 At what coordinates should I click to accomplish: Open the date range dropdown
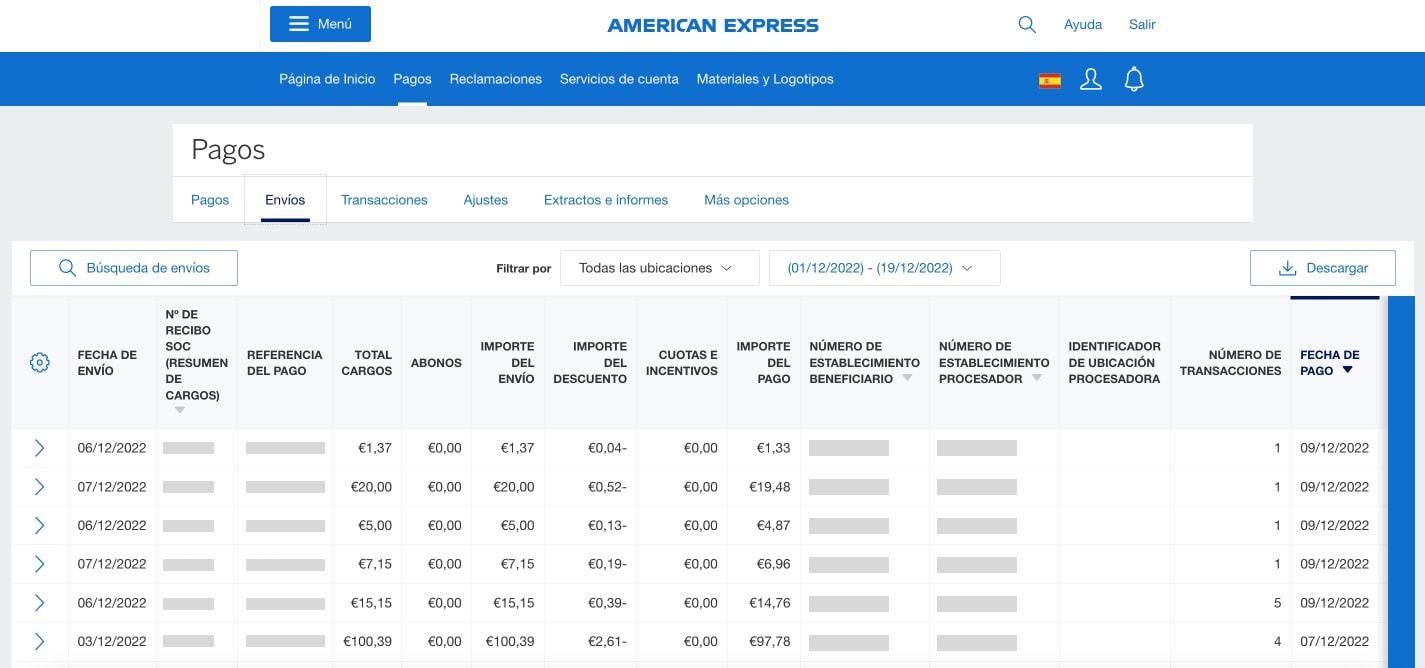point(884,268)
